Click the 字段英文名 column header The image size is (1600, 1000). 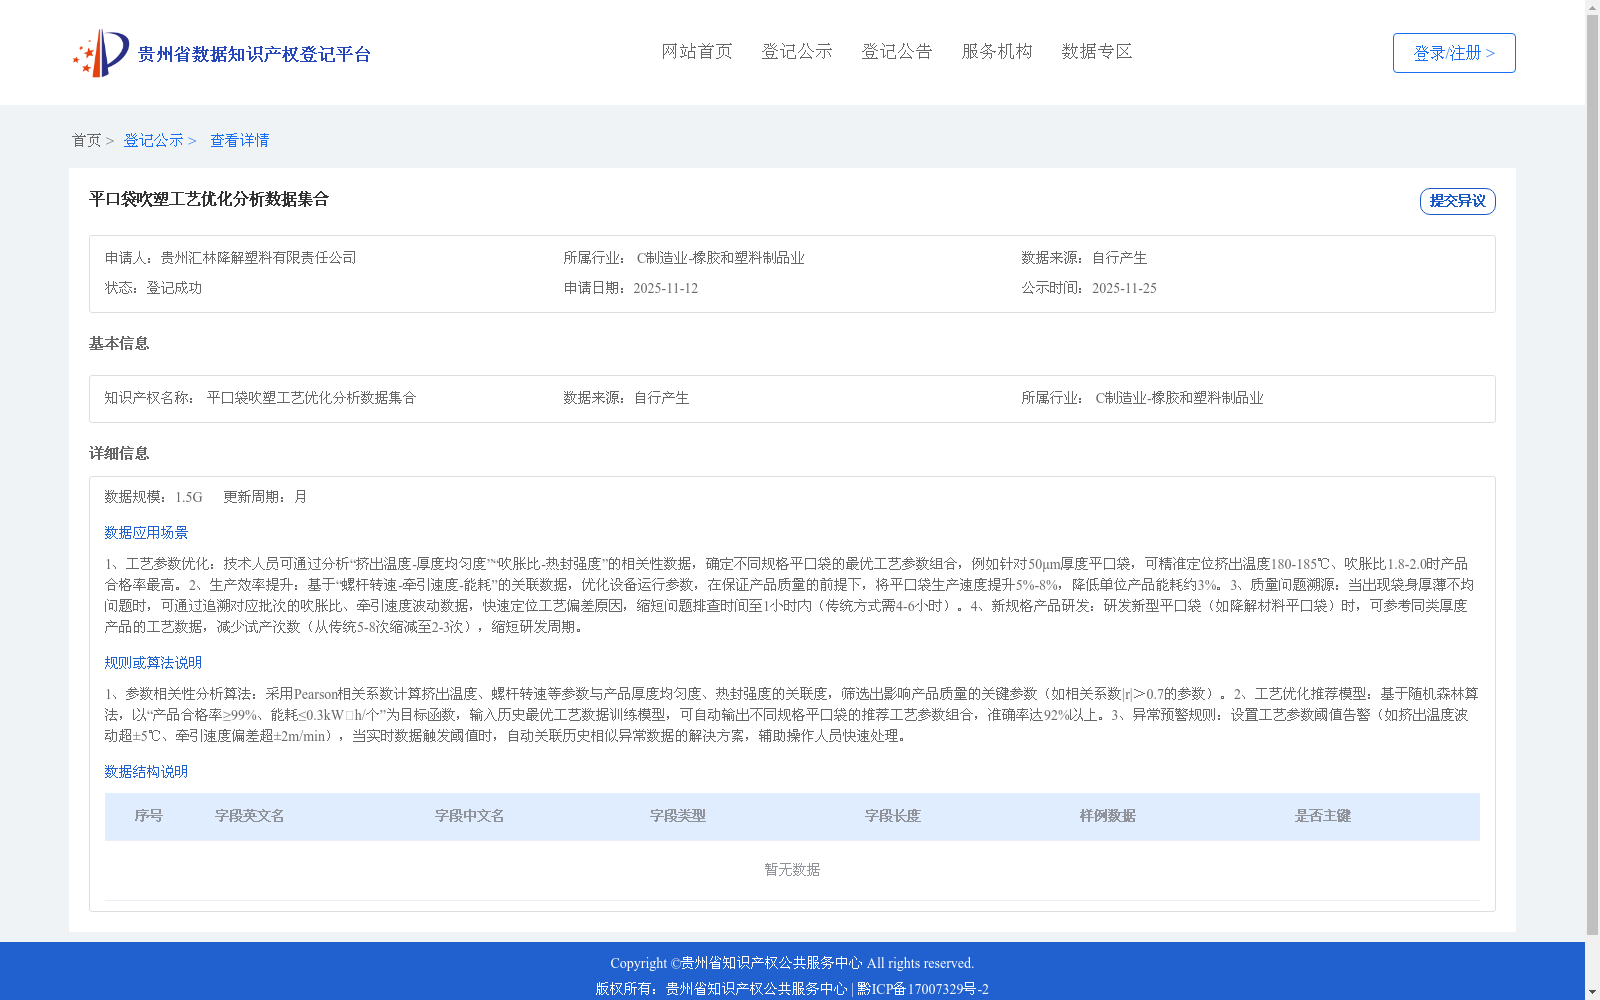tap(249, 816)
